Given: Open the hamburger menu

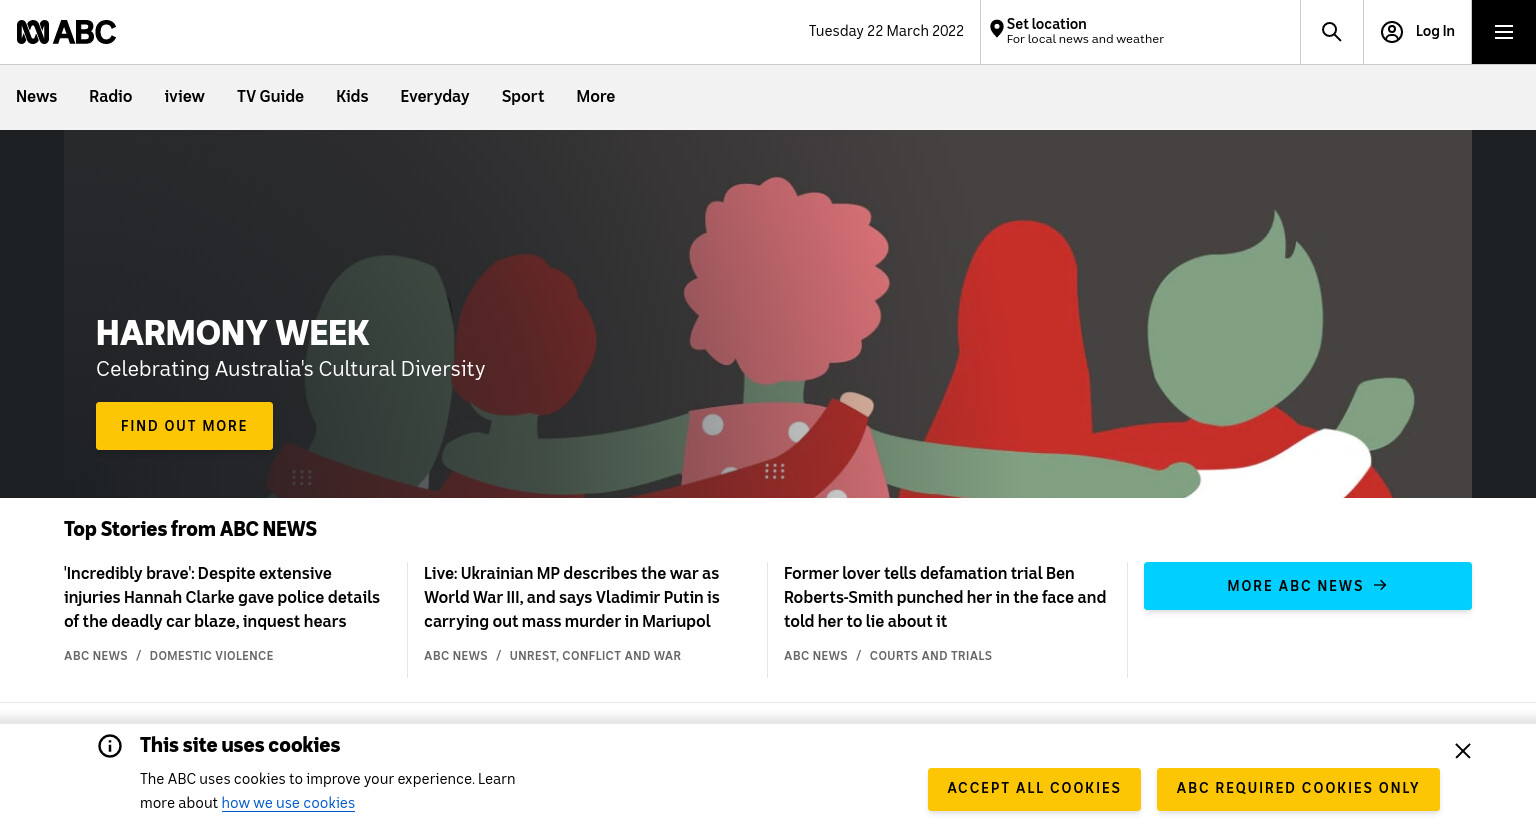Looking at the screenshot, I should [1503, 32].
